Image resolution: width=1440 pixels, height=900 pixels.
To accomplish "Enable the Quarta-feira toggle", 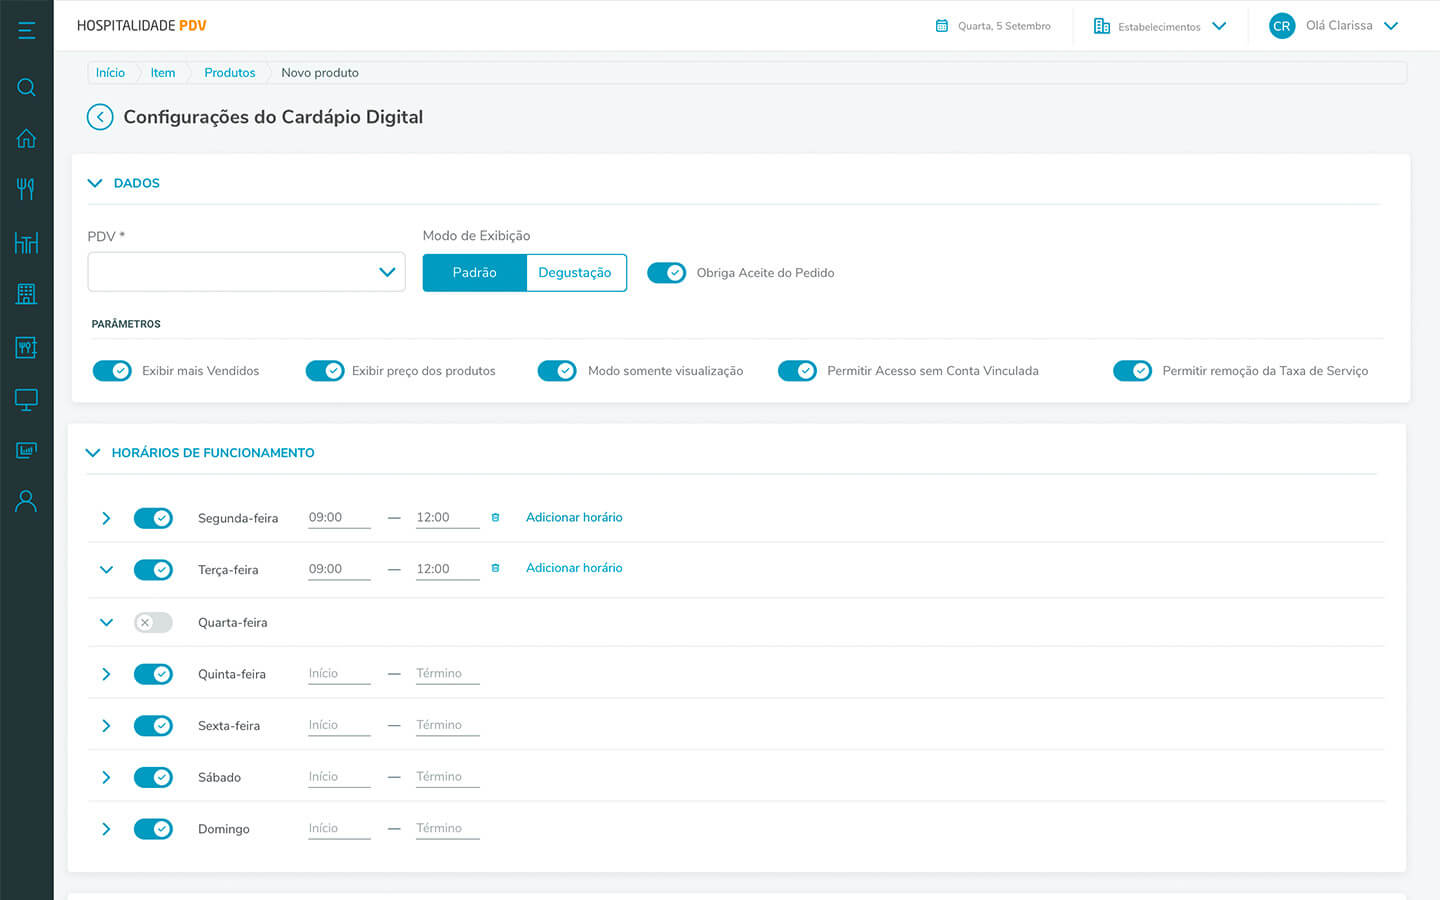I will coord(153,622).
